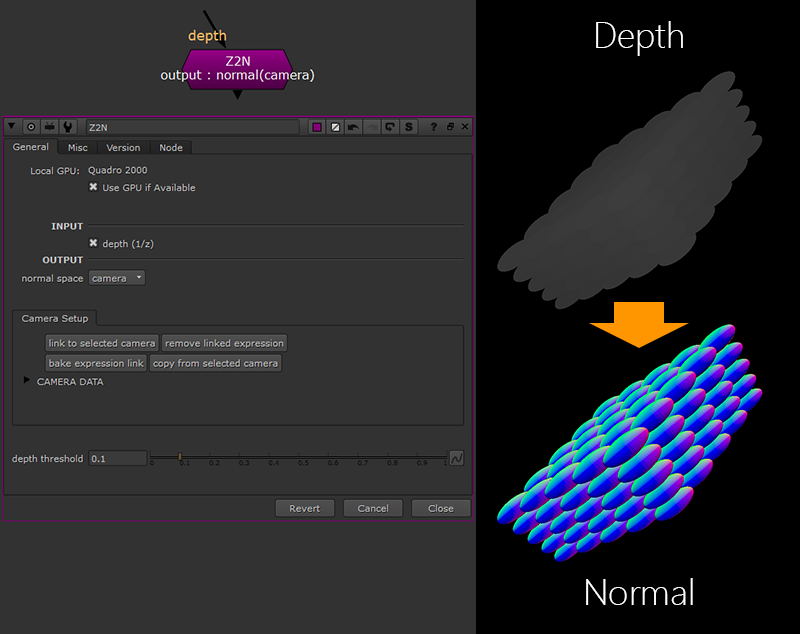Click the depth threshold slider track

tap(300, 457)
